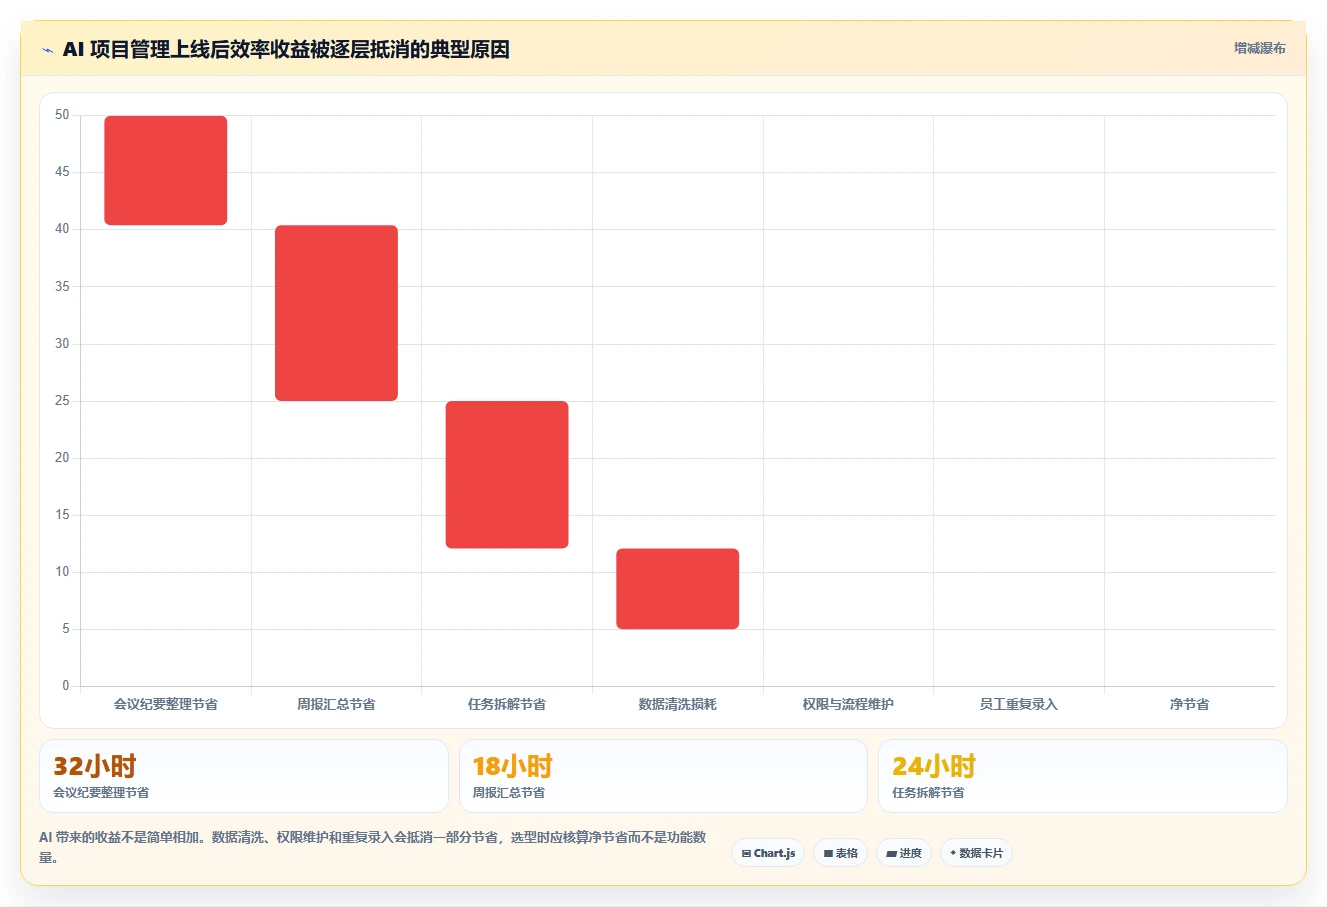Click the 会议纪要整理节省 axis label
1327x907 pixels.
pyautogui.click(x=166, y=704)
